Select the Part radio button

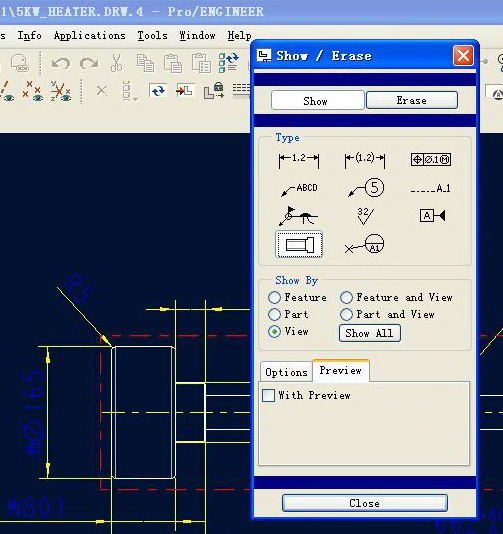[x=274, y=314]
